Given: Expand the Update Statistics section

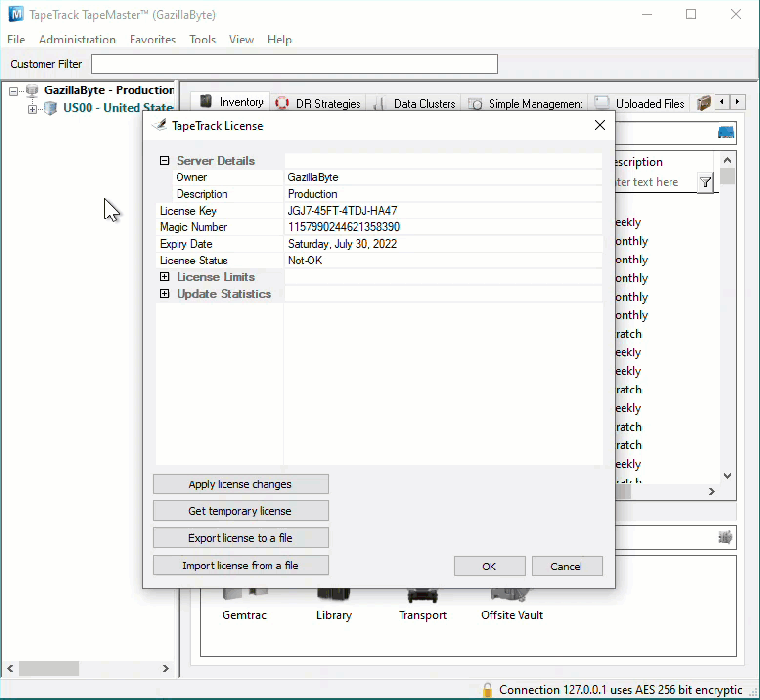Looking at the screenshot, I should (x=164, y=293).
